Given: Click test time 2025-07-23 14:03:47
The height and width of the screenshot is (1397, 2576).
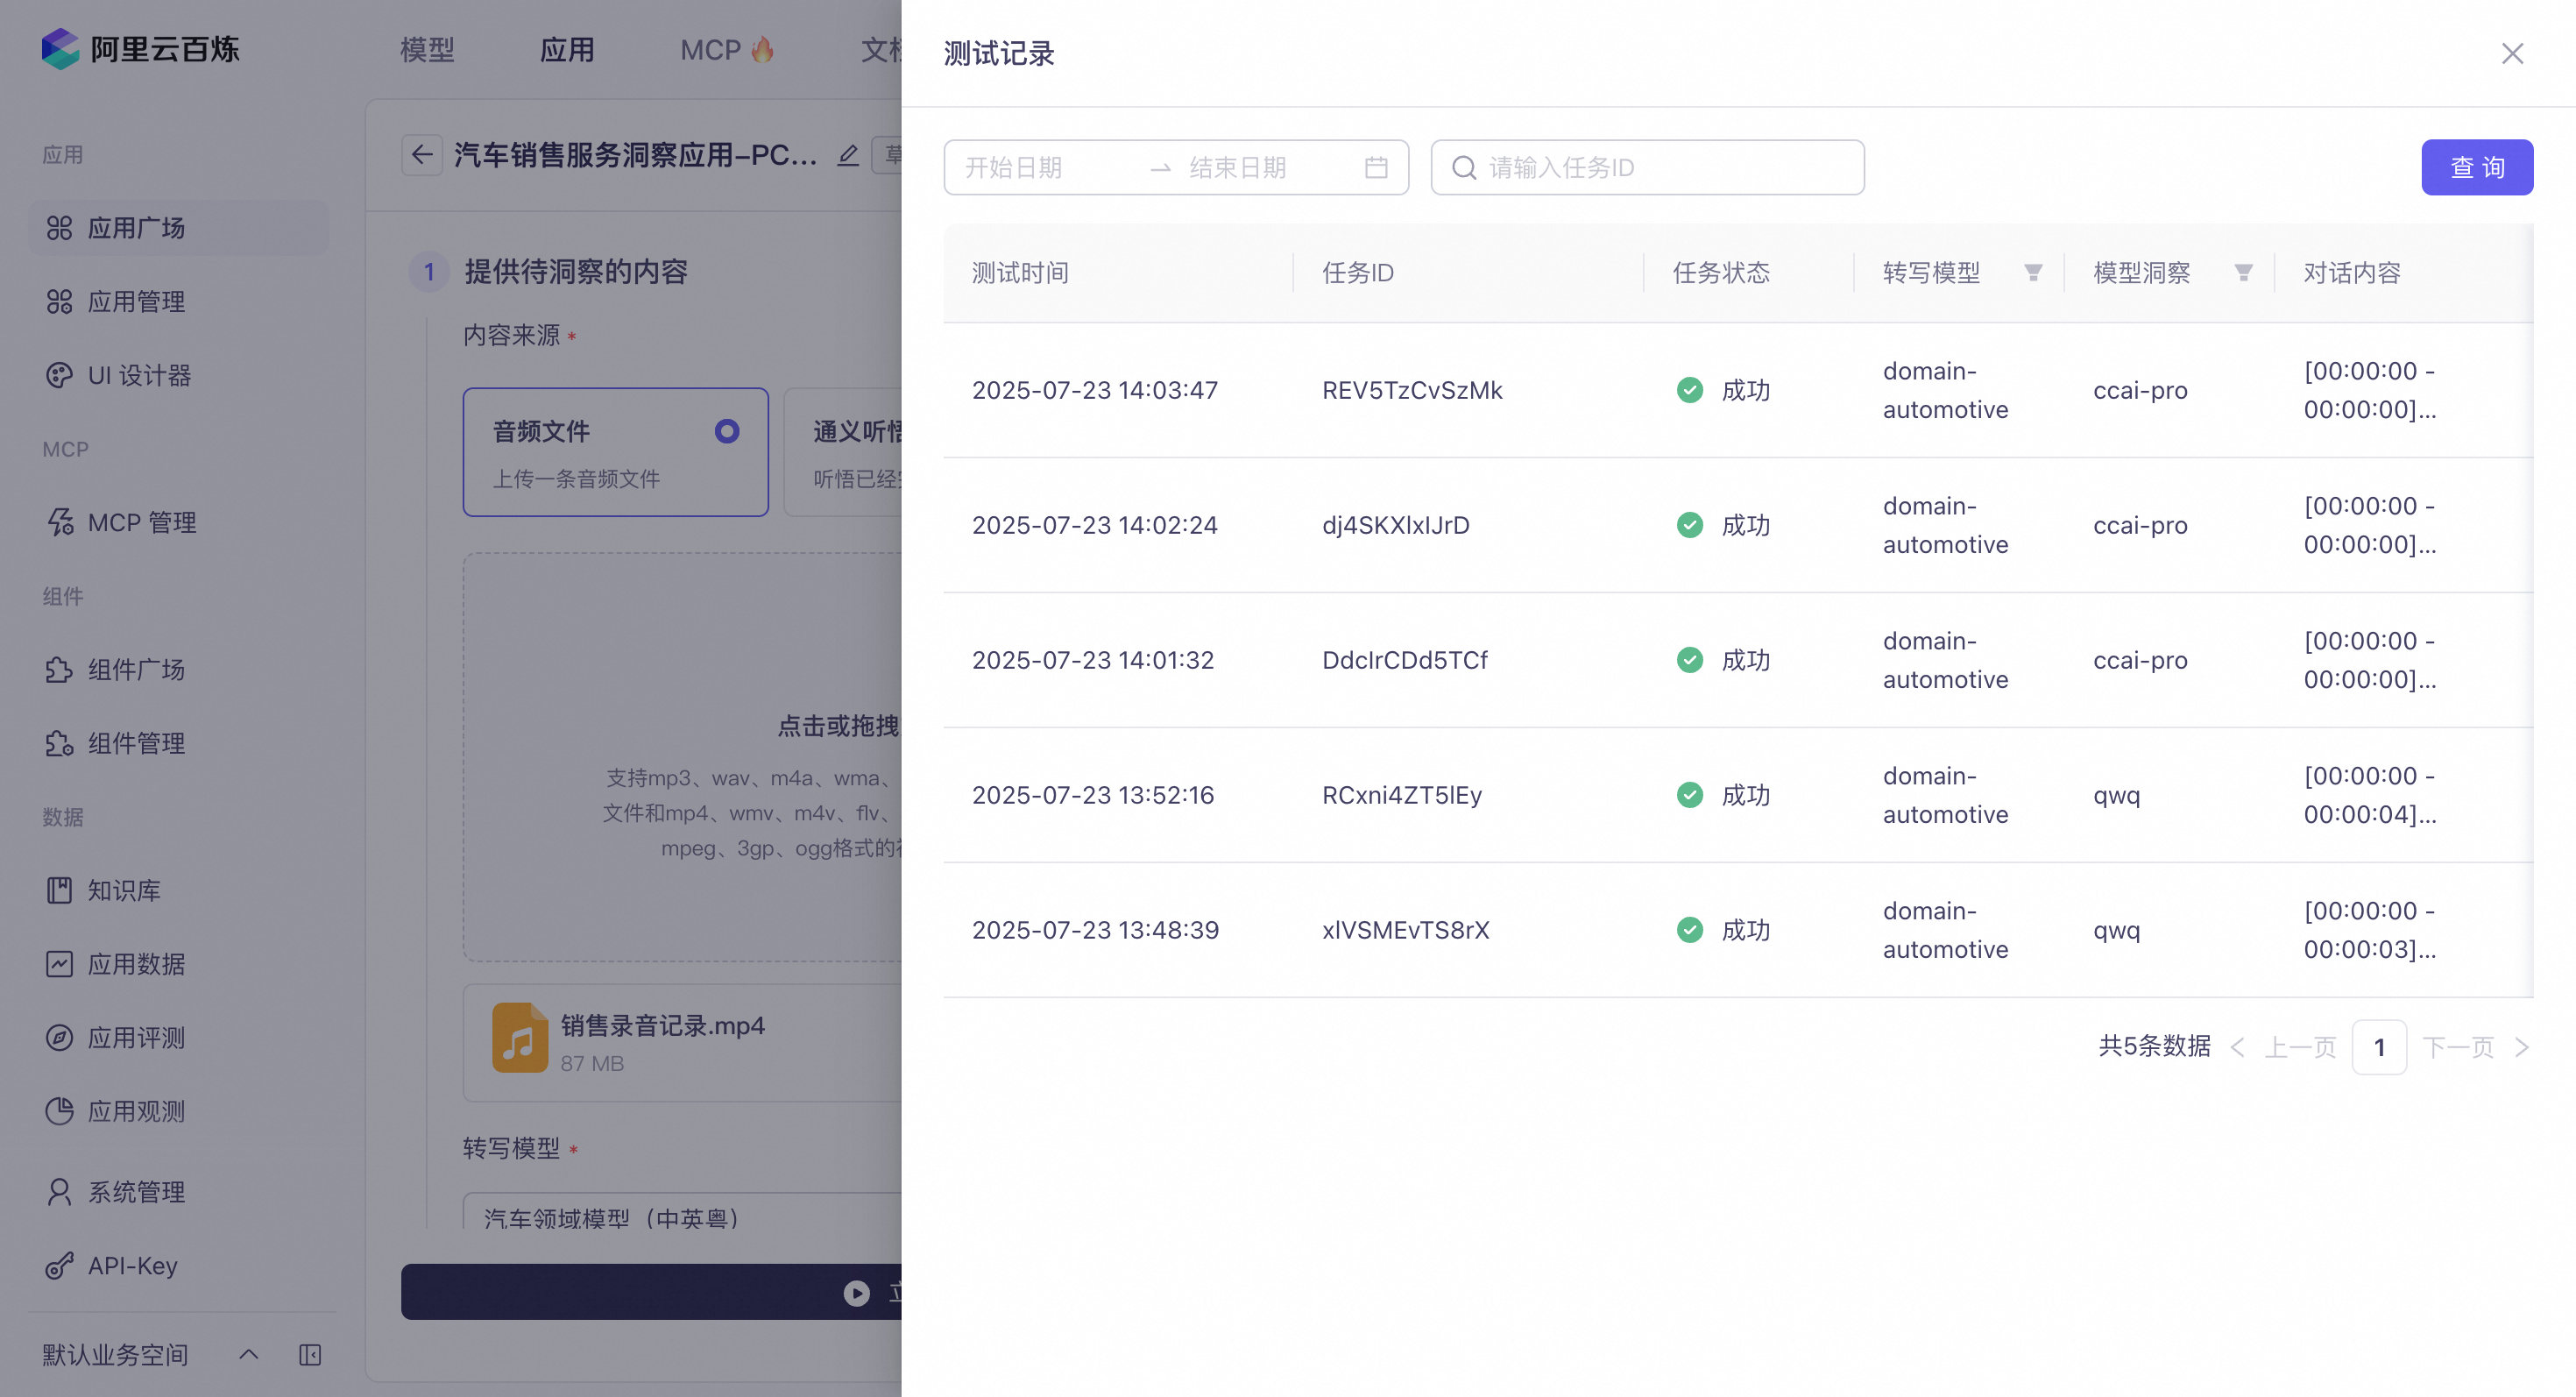Looking at the screenshot, I should (x=1094, y=390).
